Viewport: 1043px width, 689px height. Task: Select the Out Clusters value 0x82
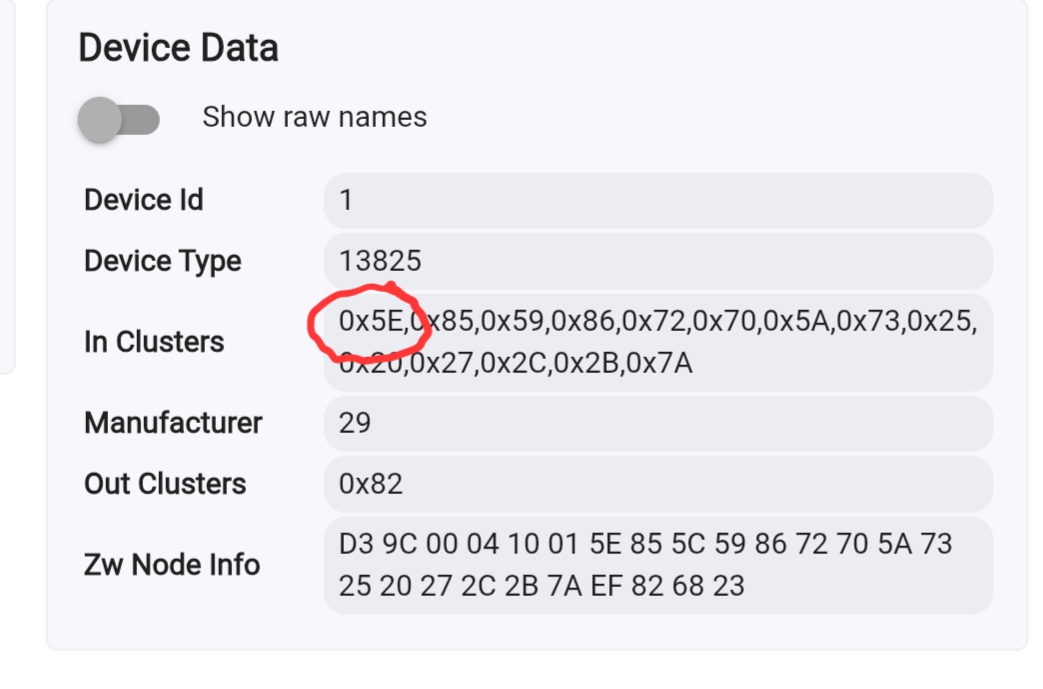371,485
